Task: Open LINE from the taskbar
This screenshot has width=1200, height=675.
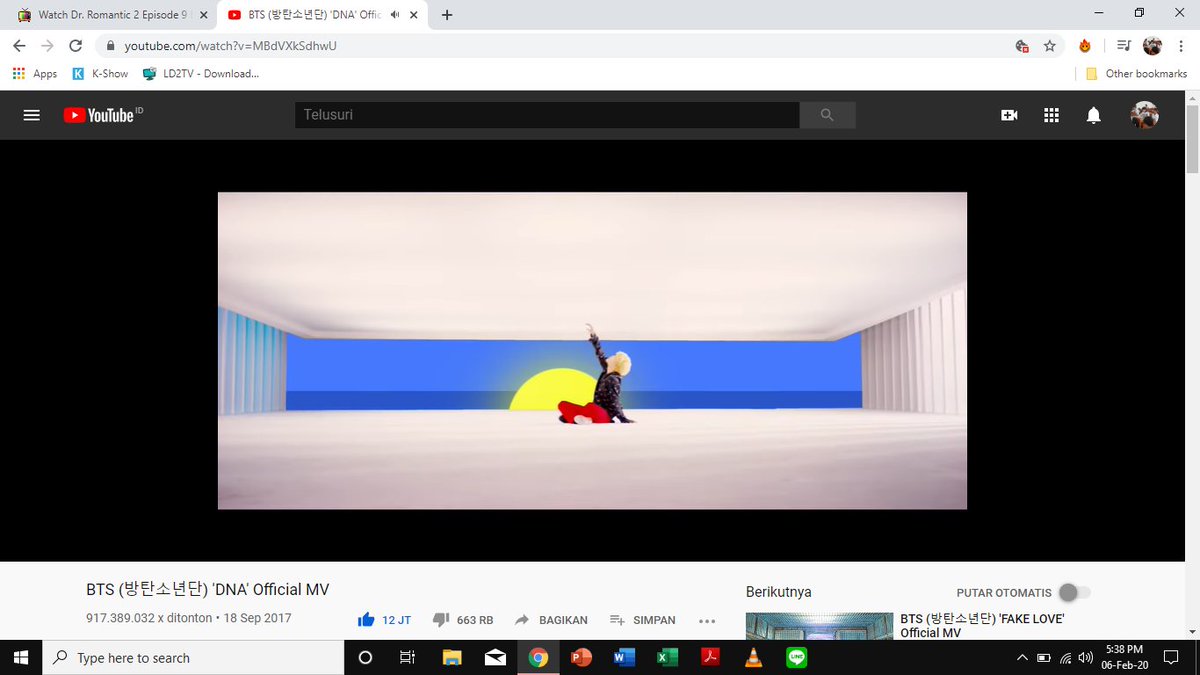Action: pos(796,657)
